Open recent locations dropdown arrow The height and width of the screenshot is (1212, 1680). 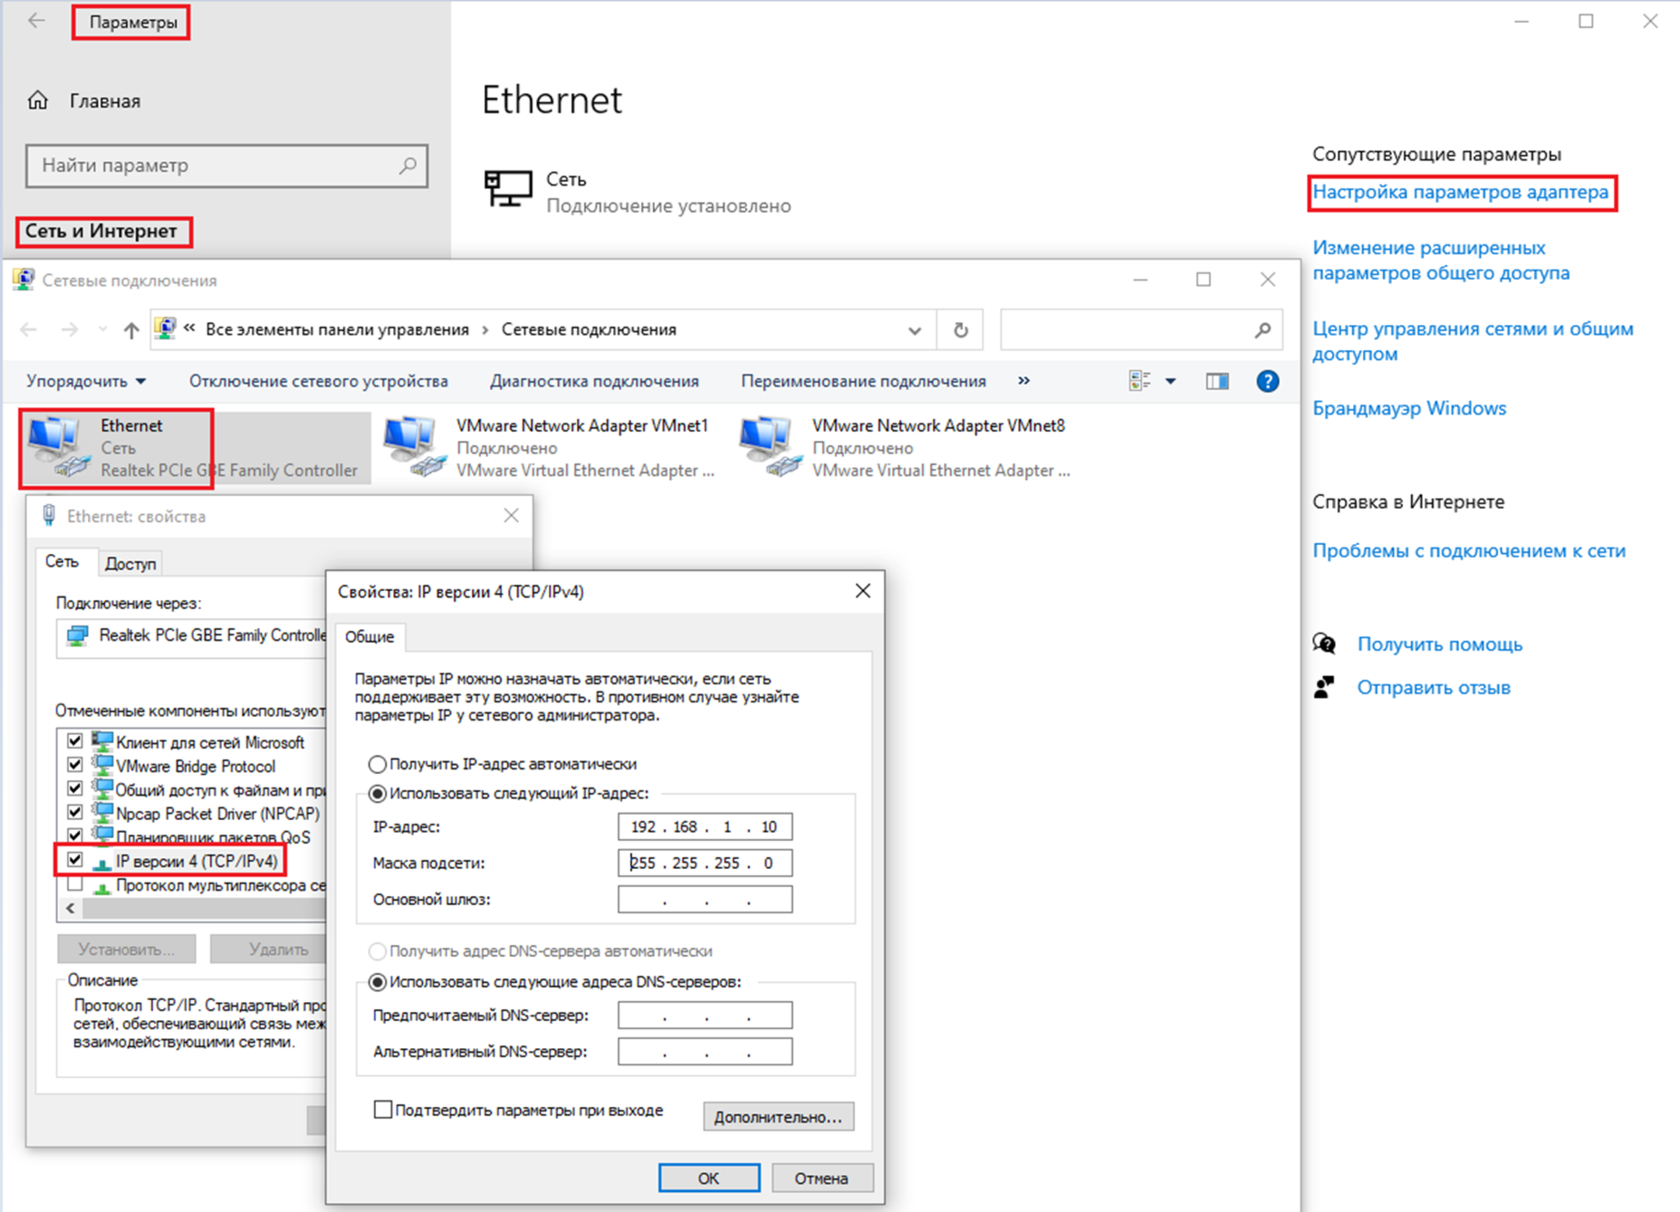point(102,330)
